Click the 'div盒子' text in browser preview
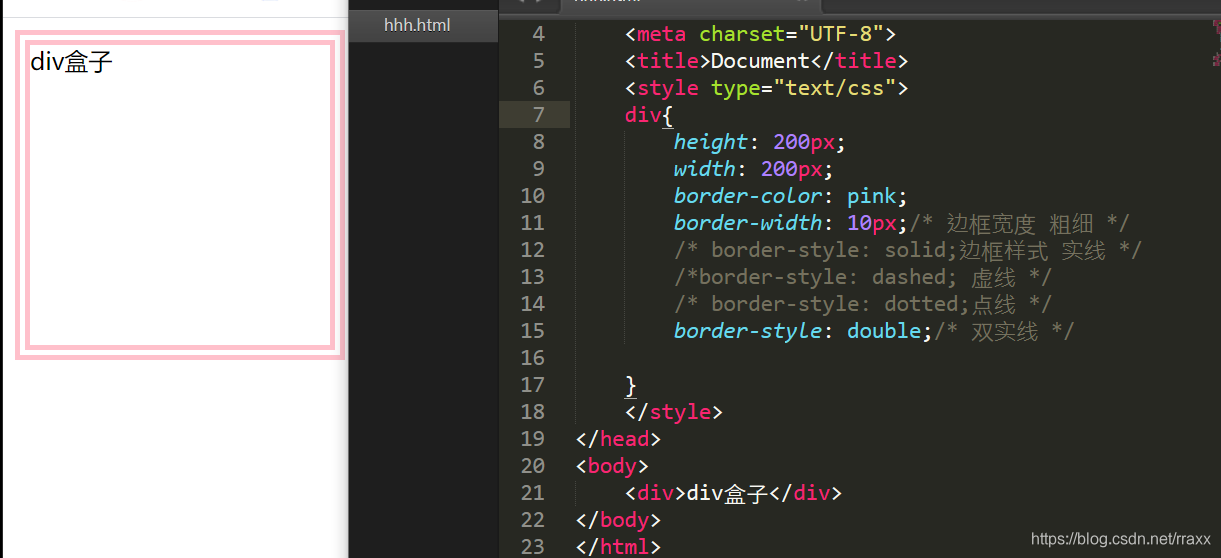Viewport: 1221px width, 558px height. 72,62
